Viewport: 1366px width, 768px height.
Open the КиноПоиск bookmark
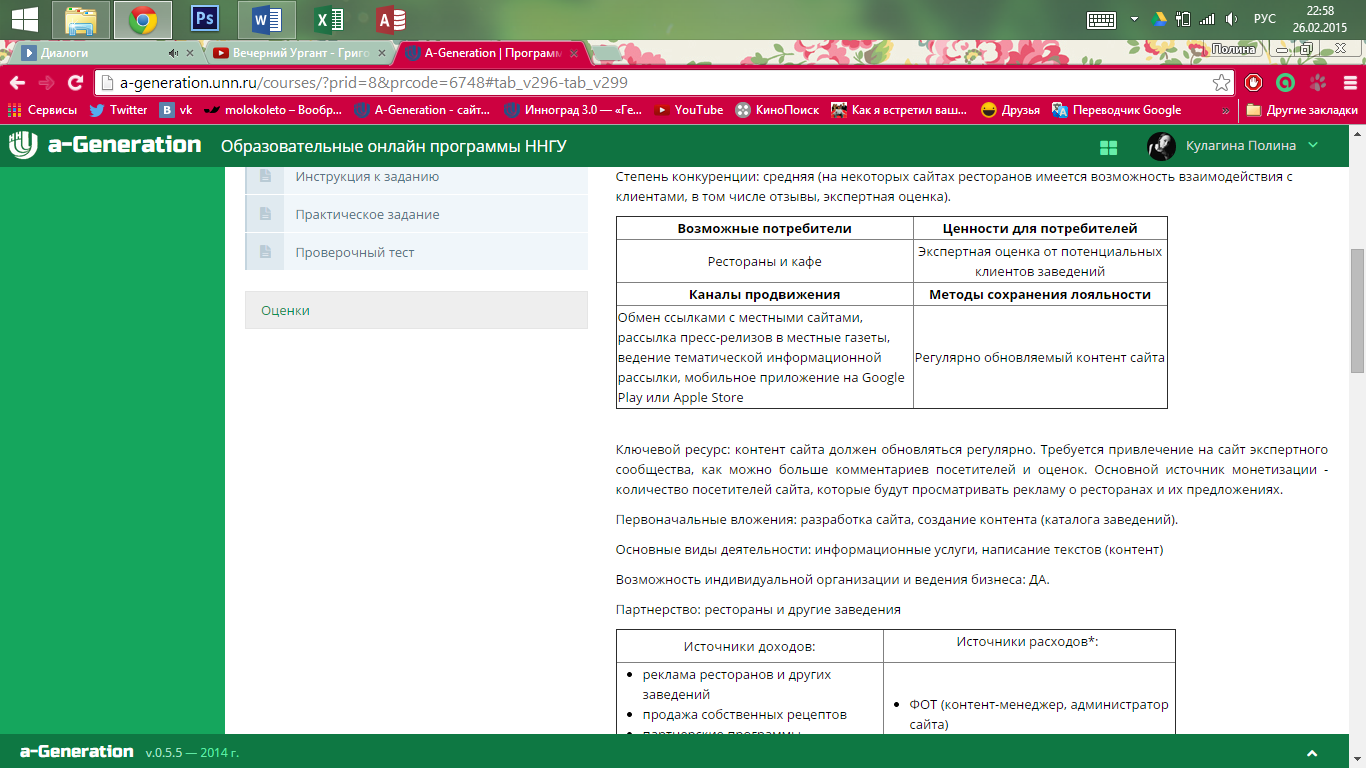click(777, 110)
